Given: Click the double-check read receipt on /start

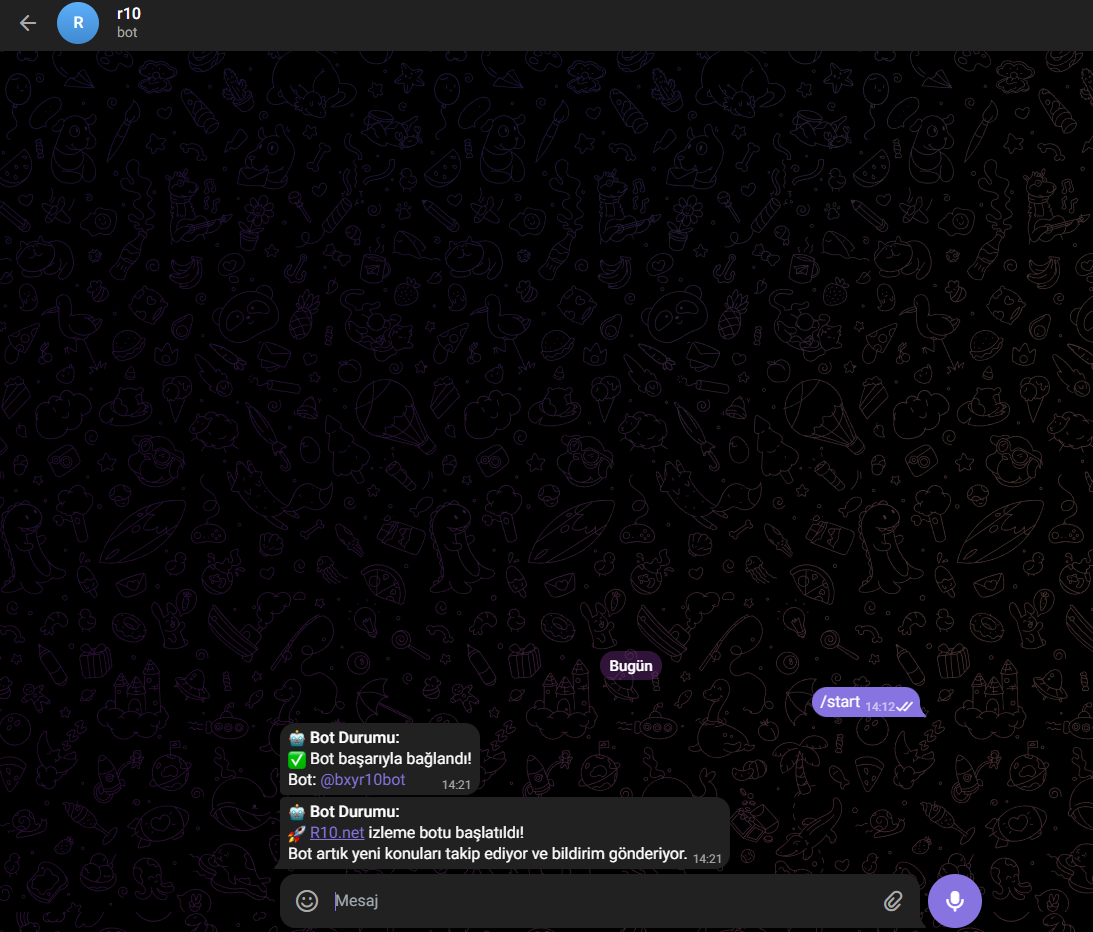Looking at the screenshot, I should click(x=905, y=706).
